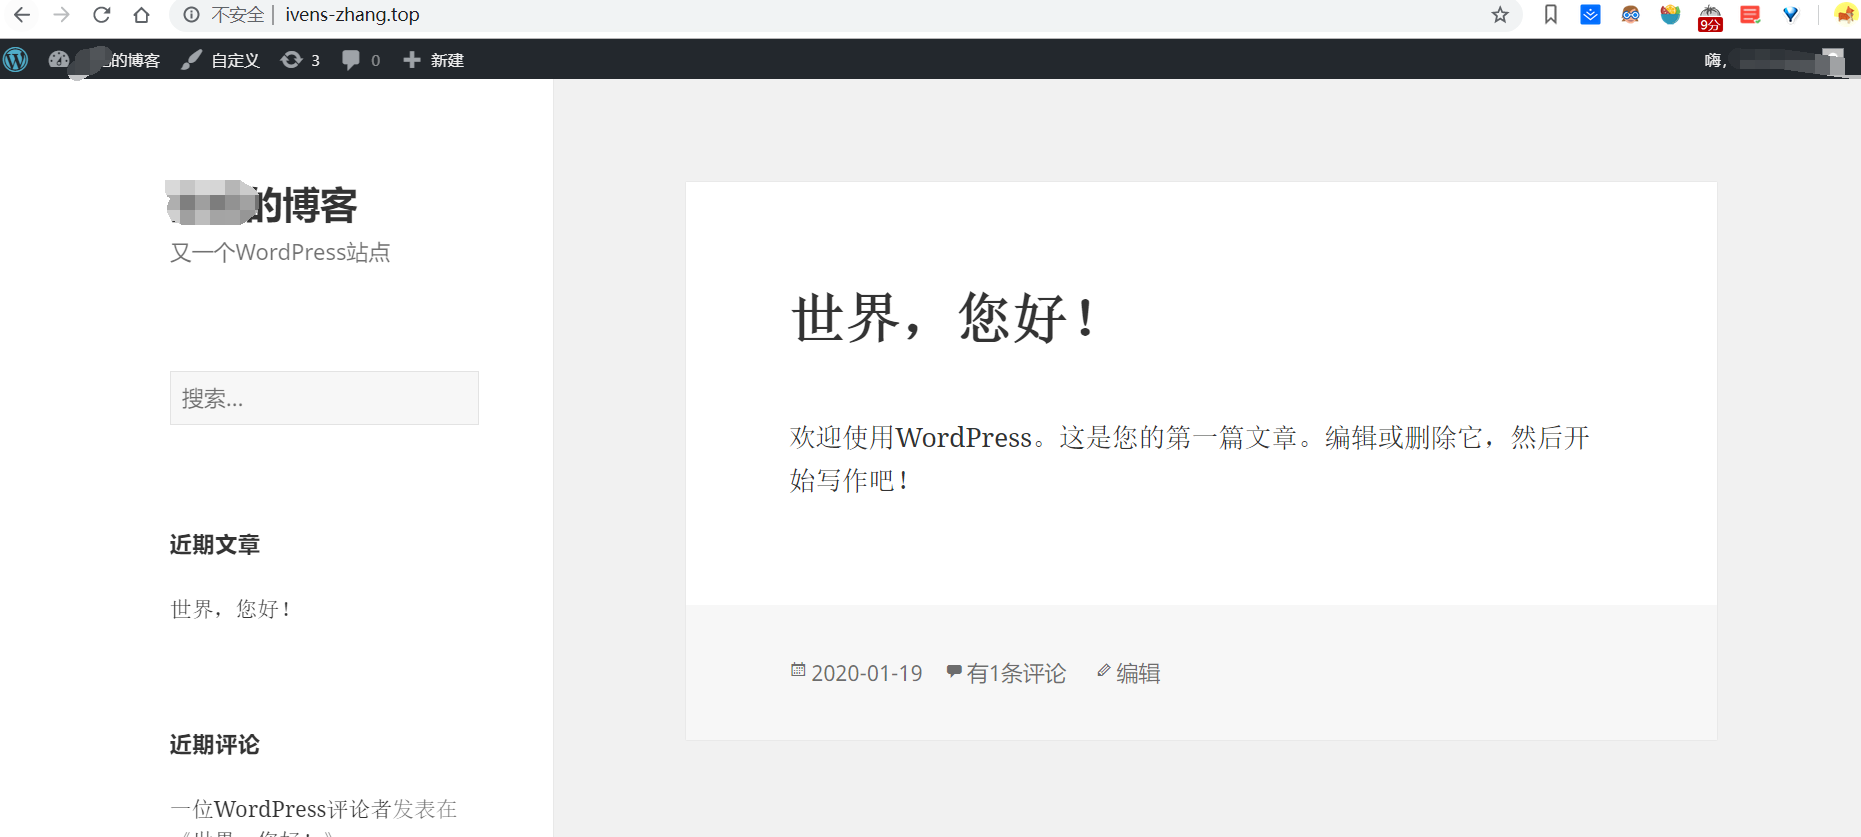Click the post body text 欢迎使用WordPress
The width and height of the screenshot is (1861, 837).
(911, 438)
